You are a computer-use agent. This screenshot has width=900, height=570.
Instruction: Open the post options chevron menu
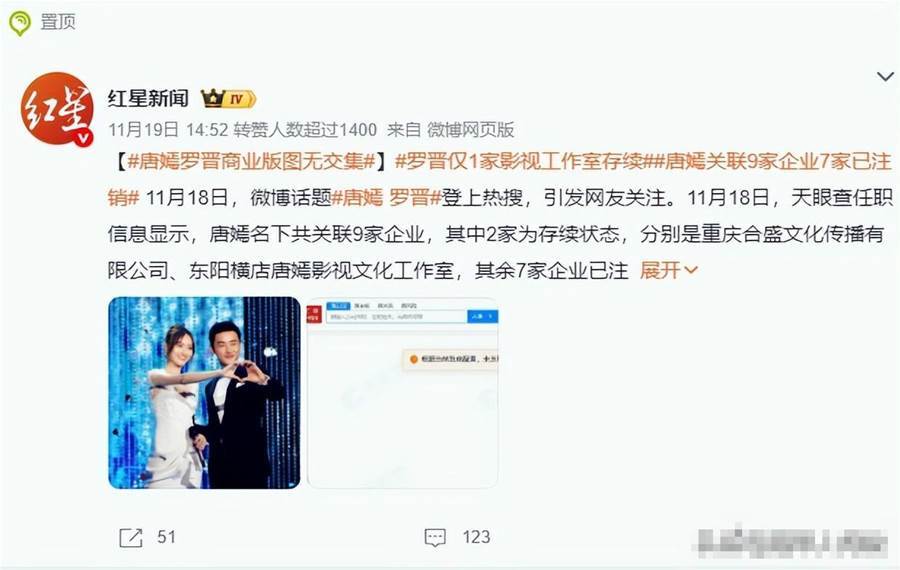[x=885, y=76]
